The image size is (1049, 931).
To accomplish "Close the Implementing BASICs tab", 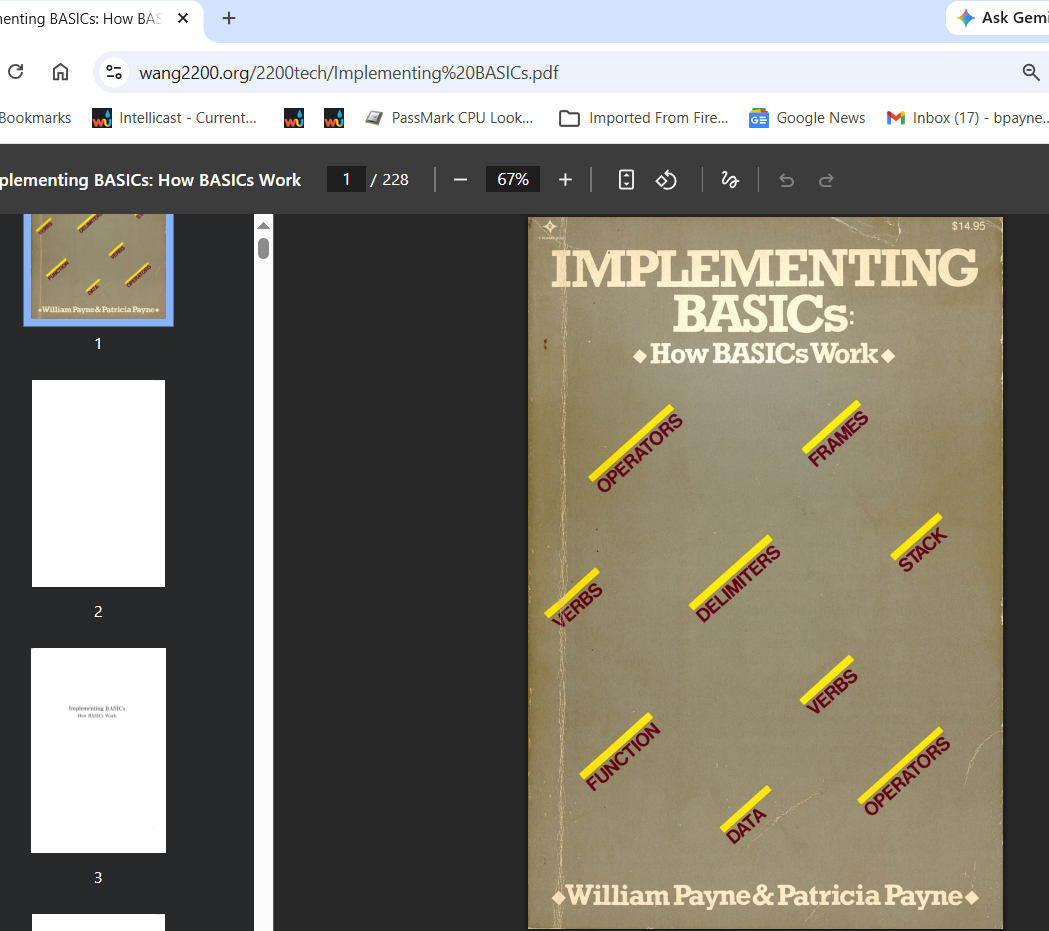I will (183, 18).
